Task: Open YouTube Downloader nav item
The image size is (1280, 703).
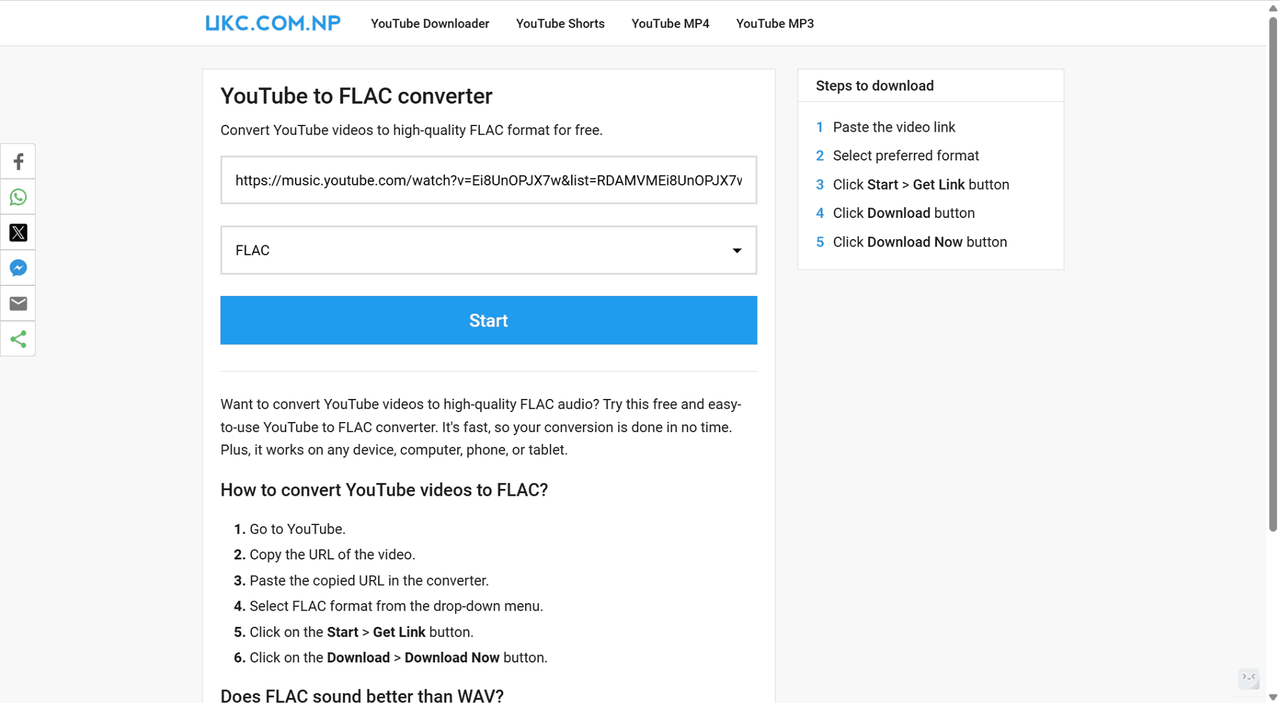Action: pos(430,24)
